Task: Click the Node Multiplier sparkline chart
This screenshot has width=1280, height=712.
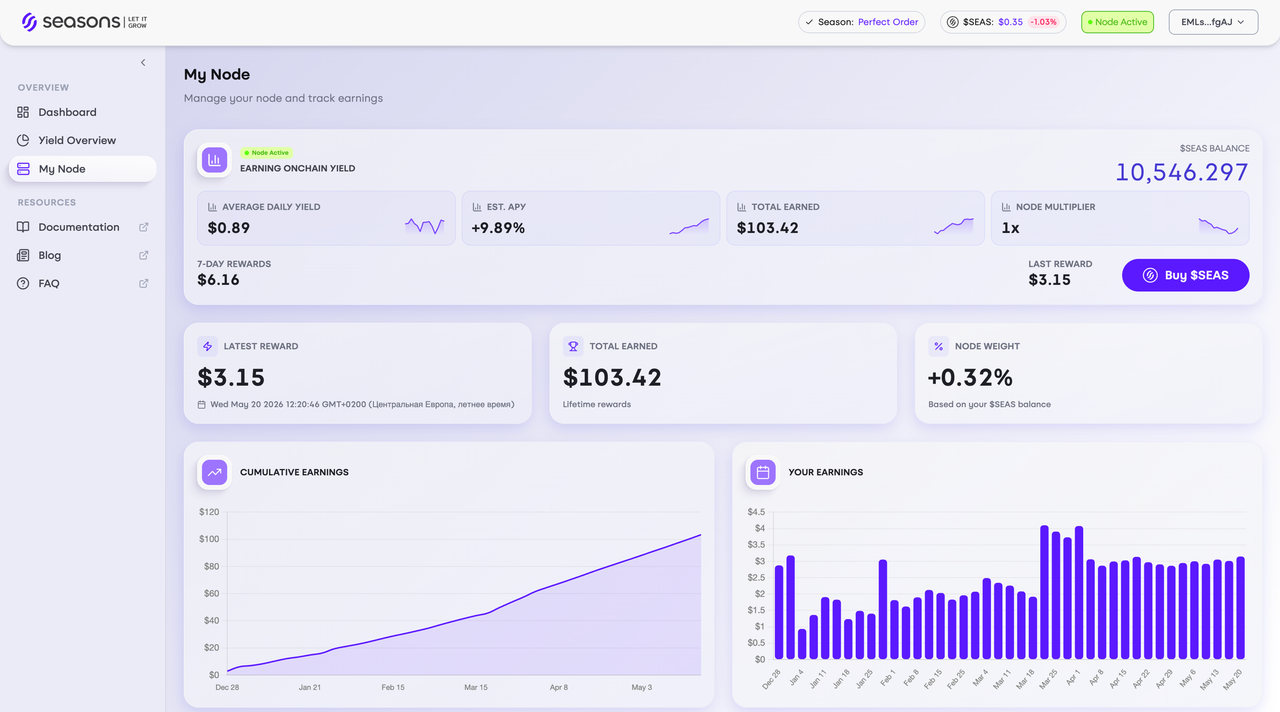Action: (1218, 227)
